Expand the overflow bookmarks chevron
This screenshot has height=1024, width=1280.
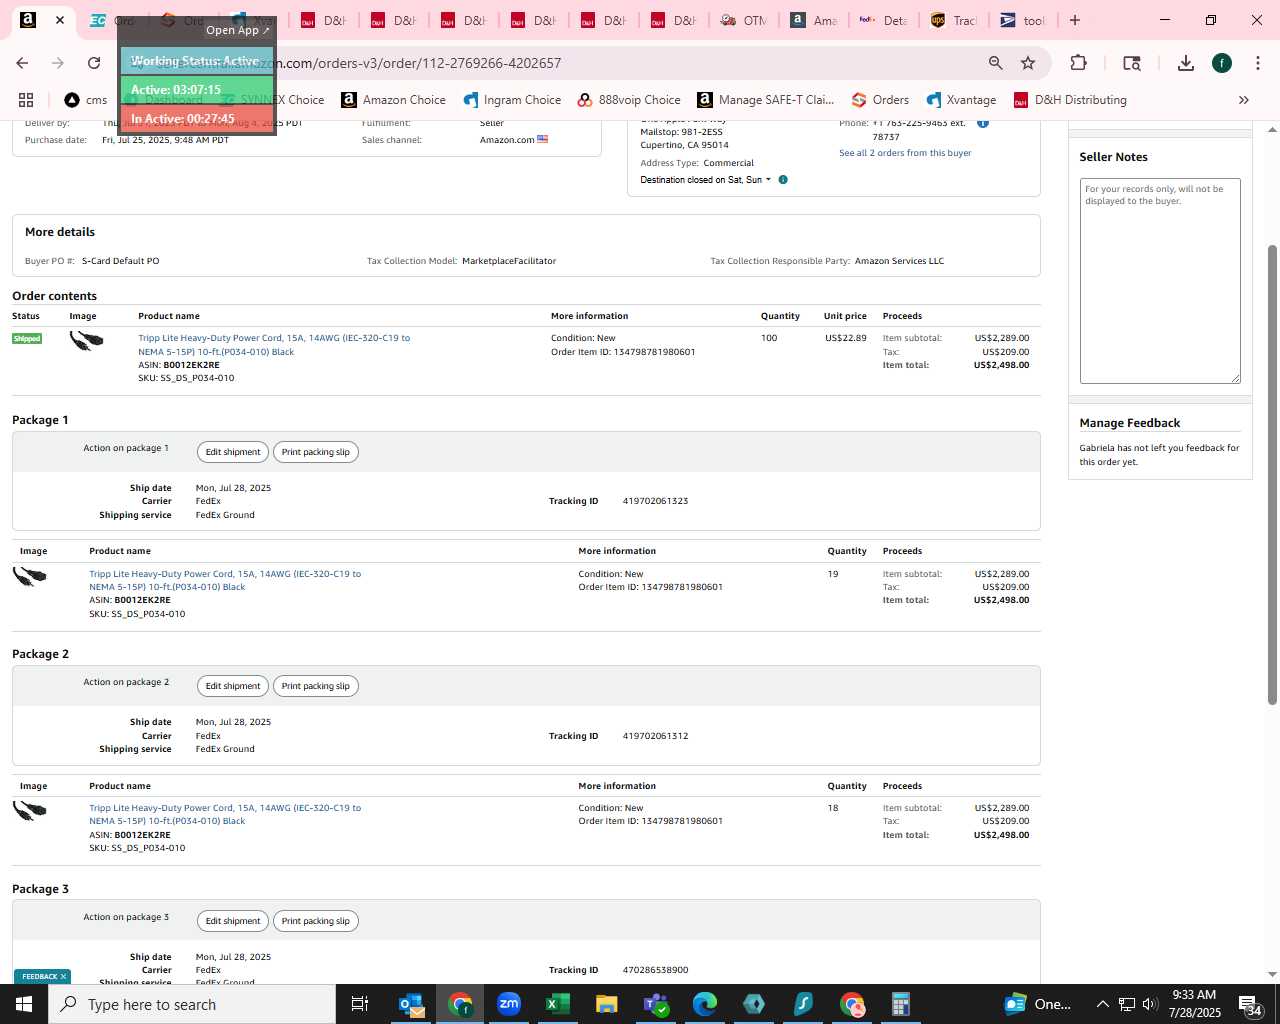(1244, 100)
